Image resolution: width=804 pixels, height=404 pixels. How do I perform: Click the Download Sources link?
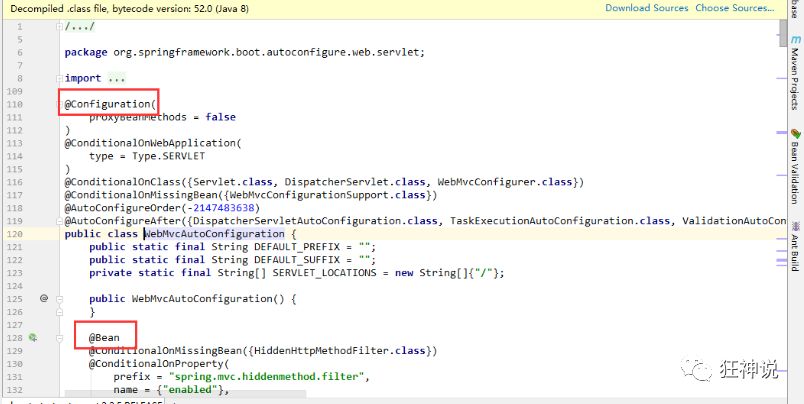tap(647, 8)
